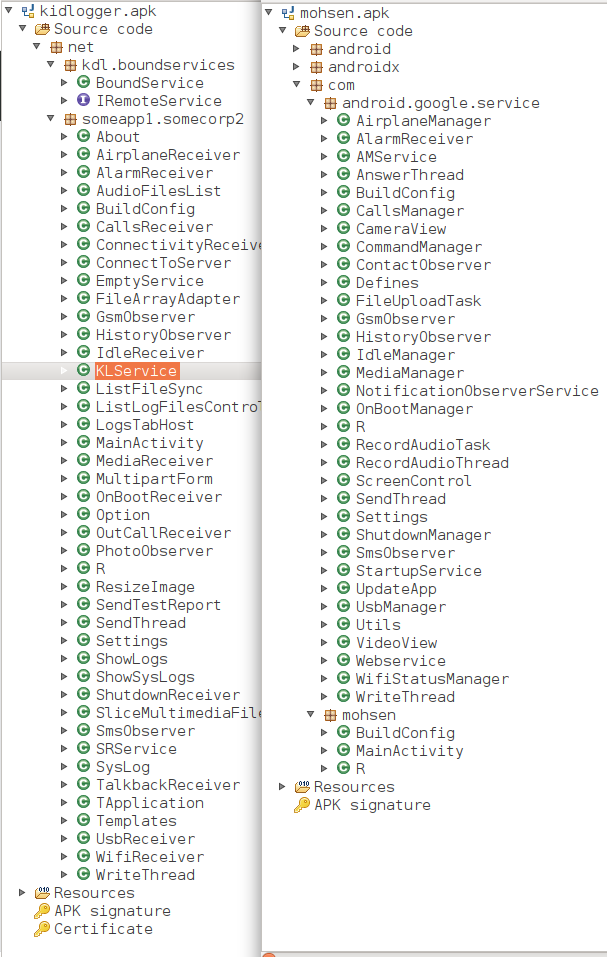The width and height of the screenshot is (607, 957).
Task: Click the AirplaneManager class icon
Action: [x=343, y=121]
